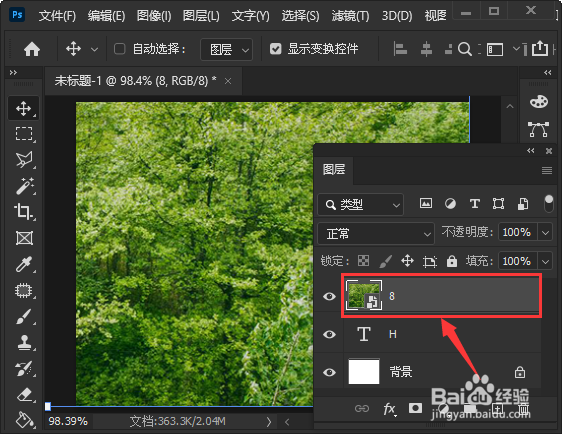Toggle lock transparent pixels

363,261
